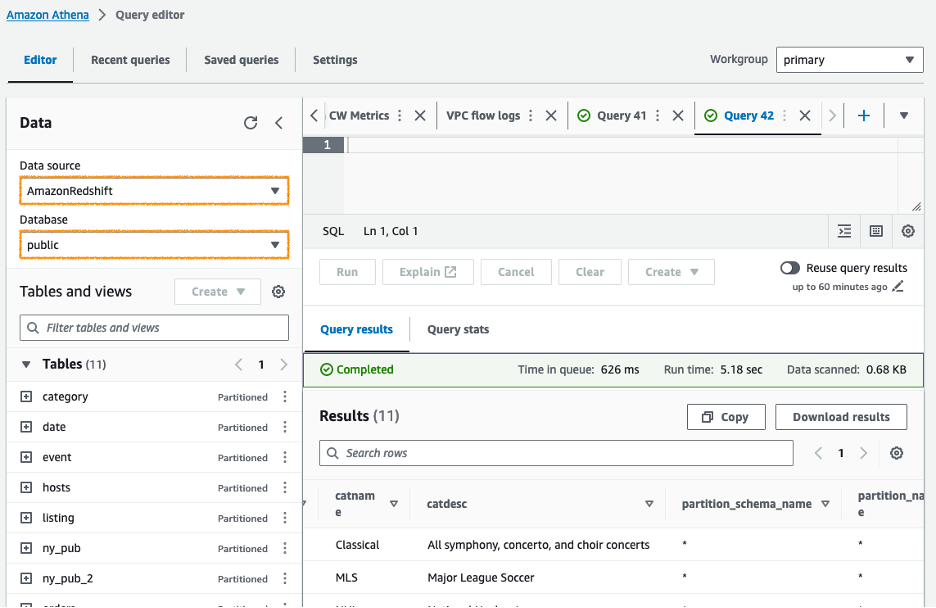936x608 pixels.
Task: Go to previous results page
Action: 818,453
